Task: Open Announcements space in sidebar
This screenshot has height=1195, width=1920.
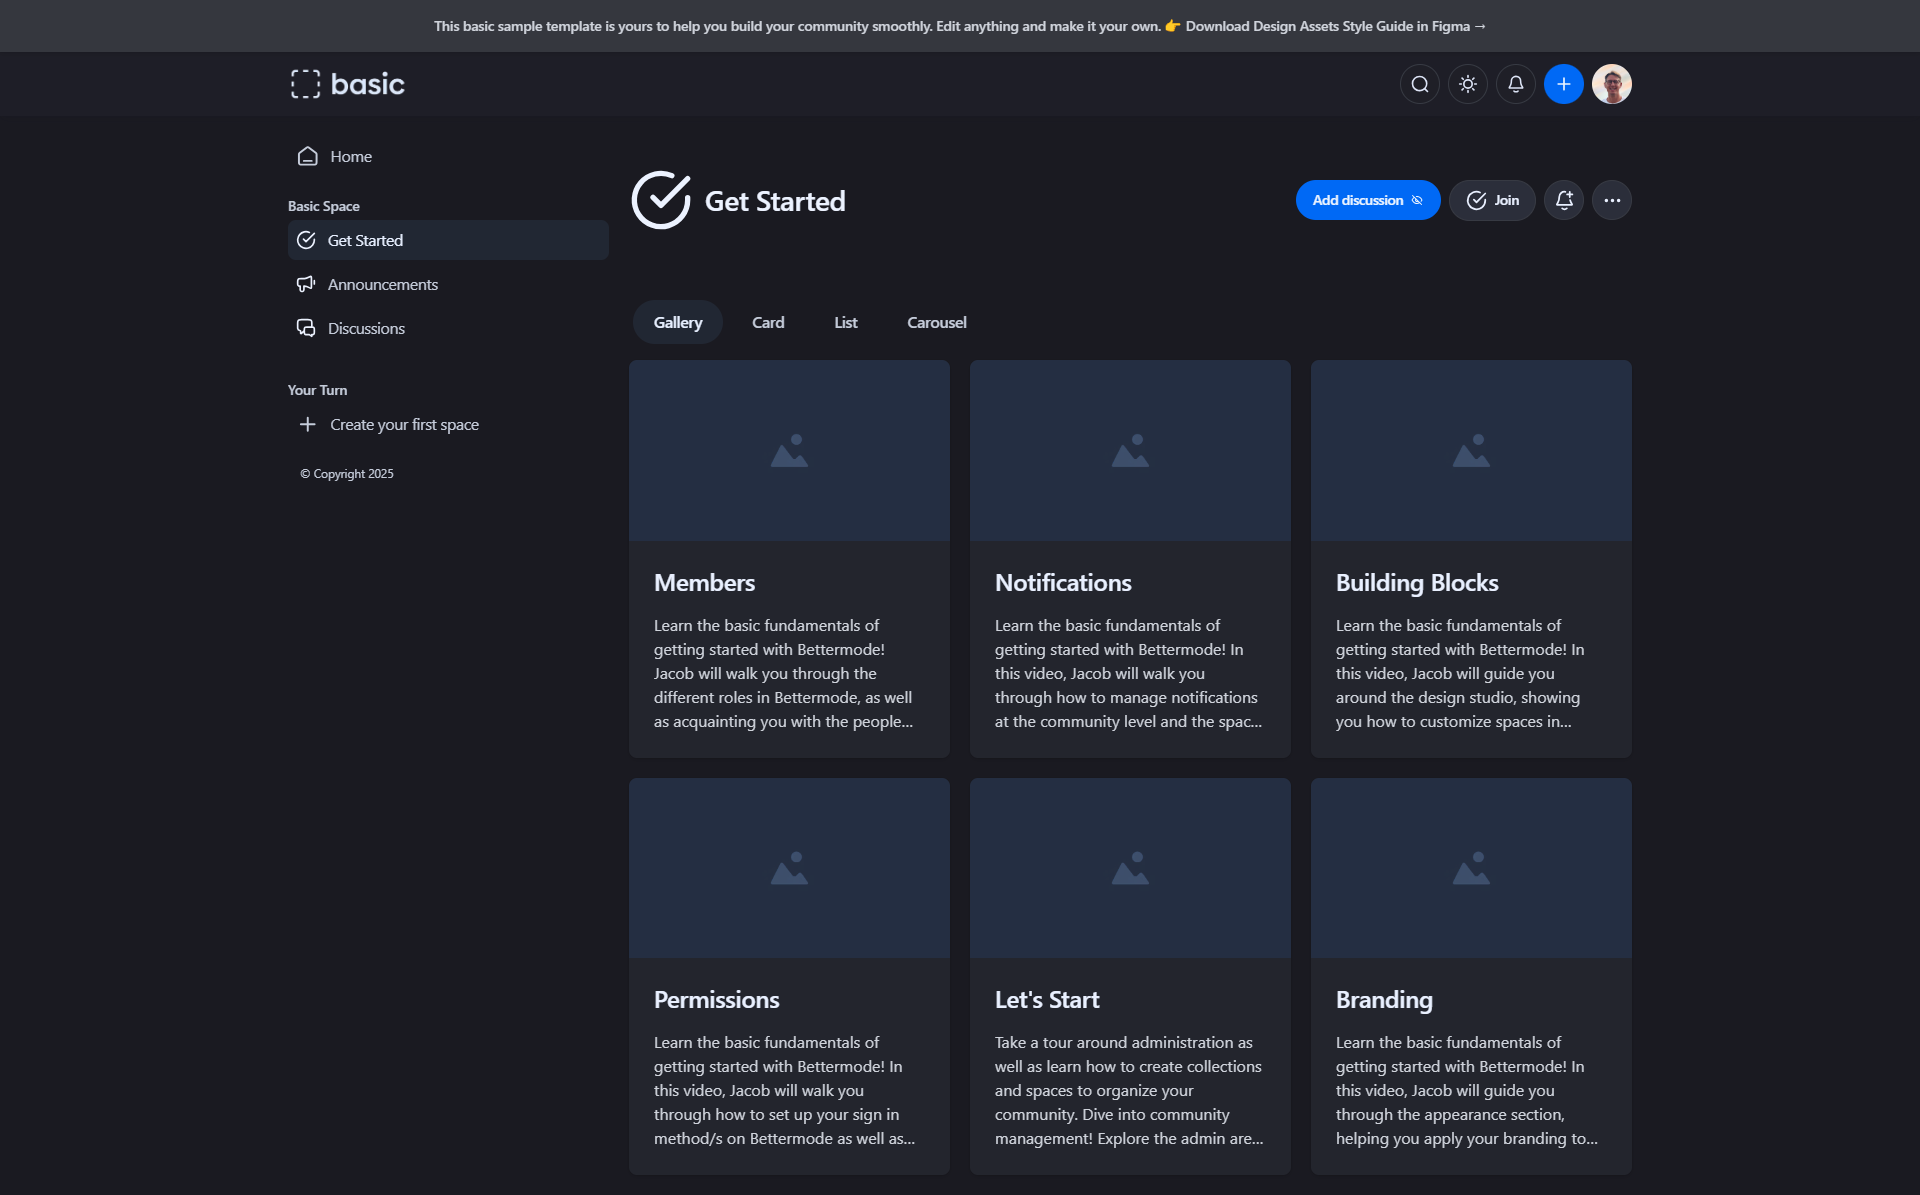Action: 382,284
